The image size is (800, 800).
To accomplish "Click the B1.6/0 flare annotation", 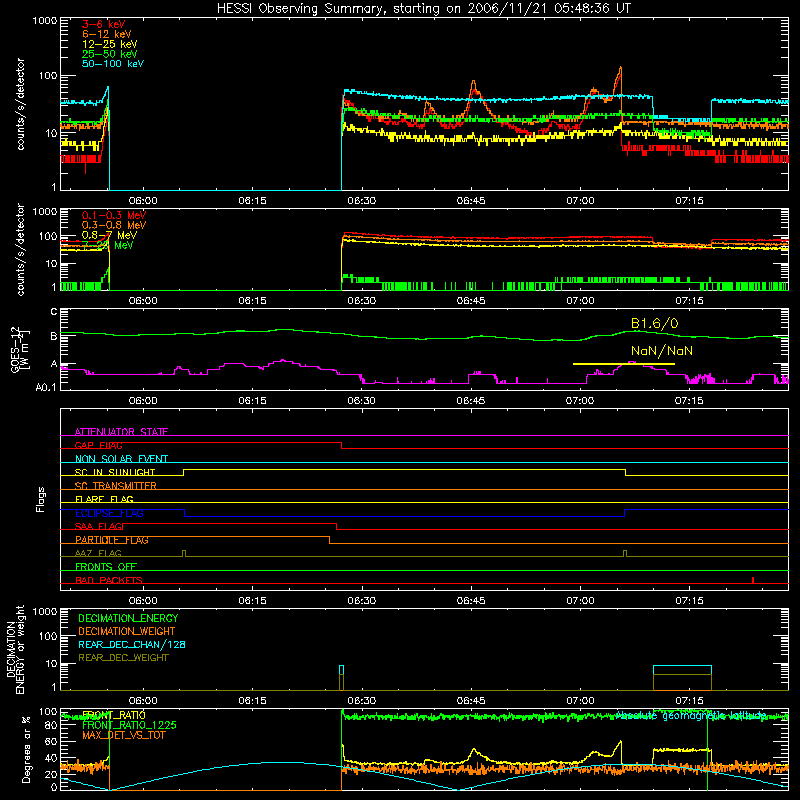I will [x=655, y=323].
